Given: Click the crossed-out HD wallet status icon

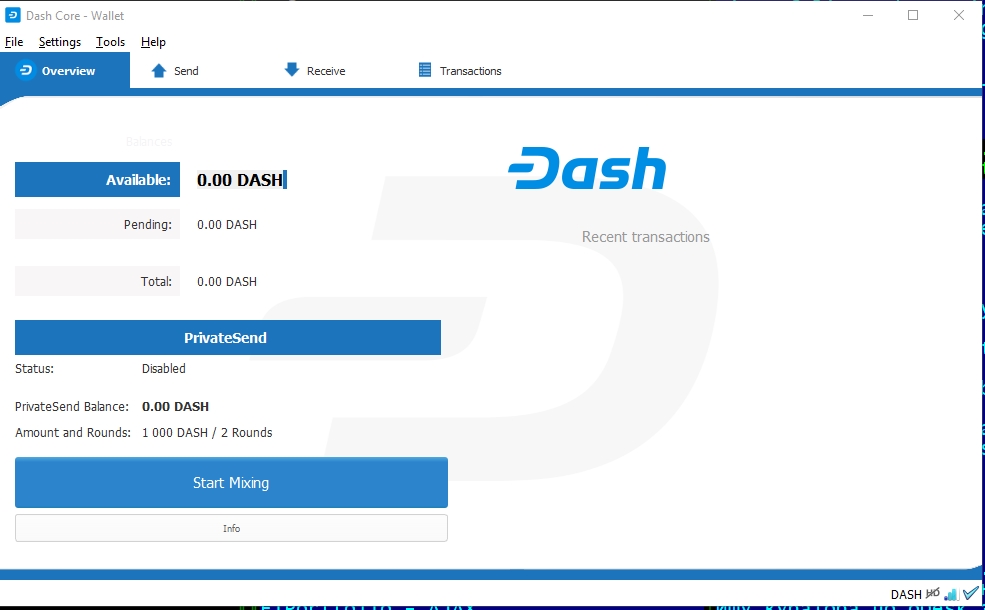Looking at the screenshot, I should click(933, 593).
